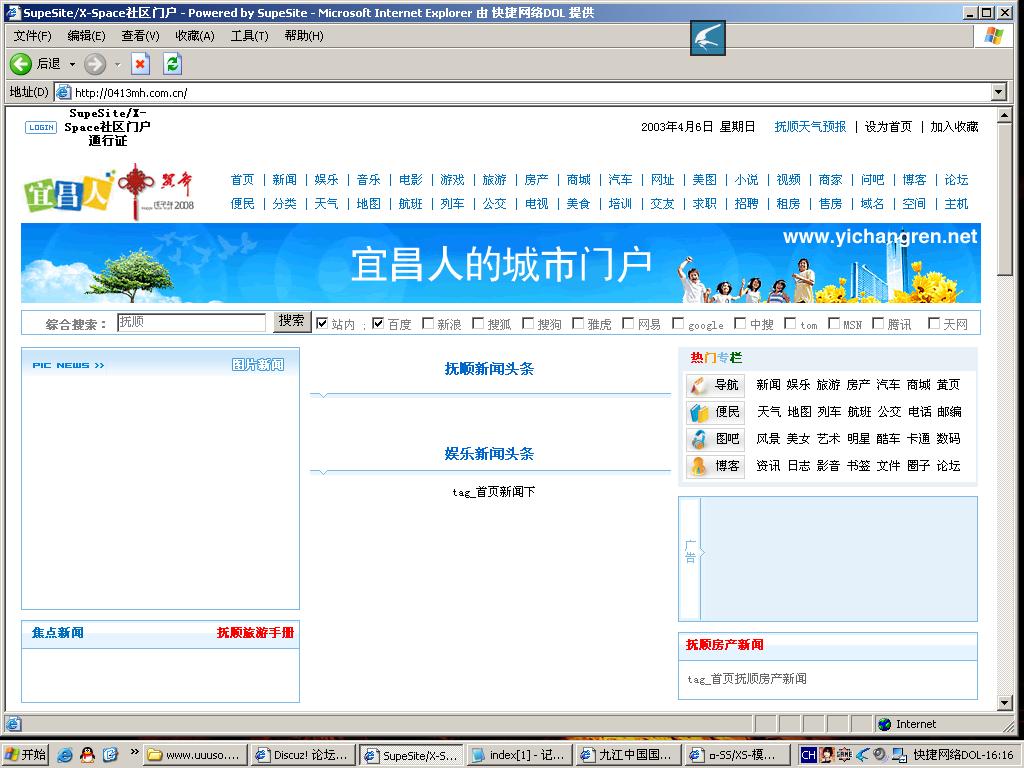This screenshot has width=1024, height=768.
Task: Expand the address bar URL dropdown
Action: point(998,92)
